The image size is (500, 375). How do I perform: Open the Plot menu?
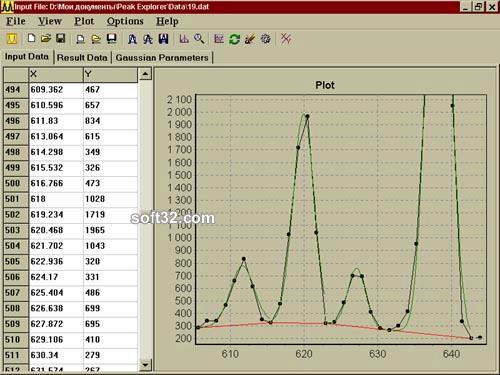84,21
